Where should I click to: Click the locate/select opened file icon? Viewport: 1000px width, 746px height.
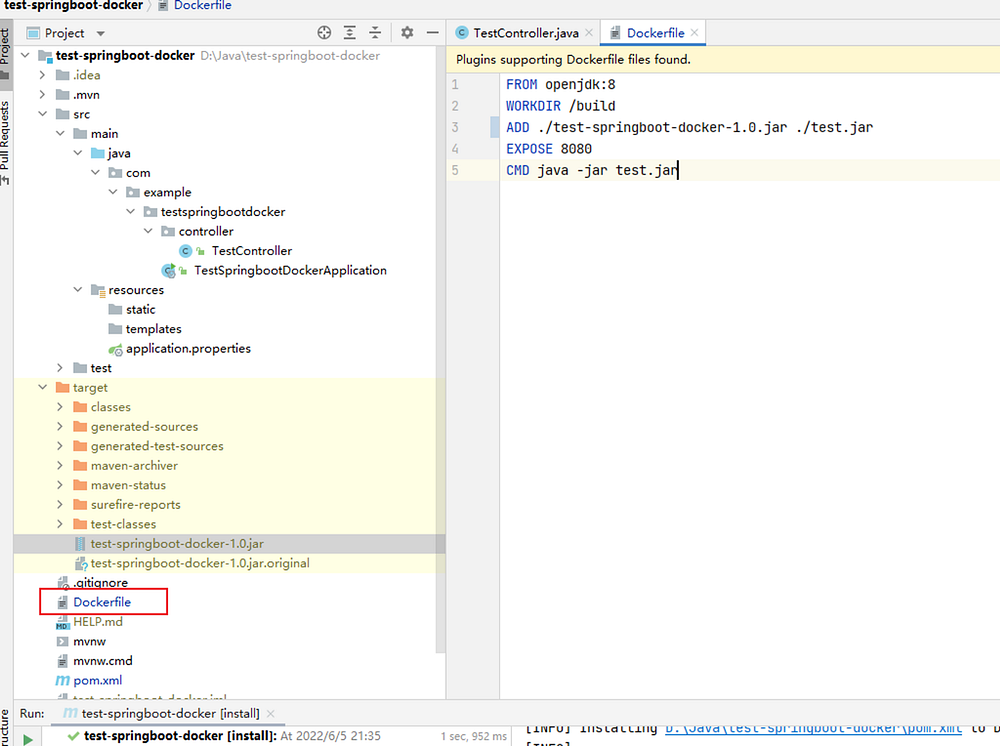point(324,33)
